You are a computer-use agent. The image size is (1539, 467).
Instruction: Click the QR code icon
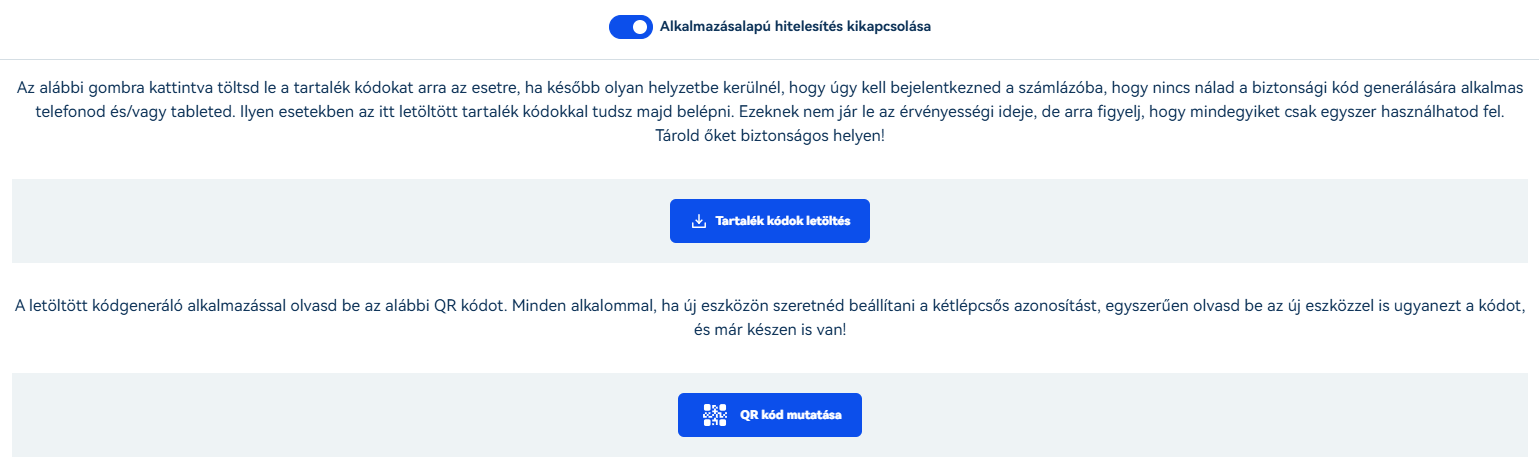715,415
